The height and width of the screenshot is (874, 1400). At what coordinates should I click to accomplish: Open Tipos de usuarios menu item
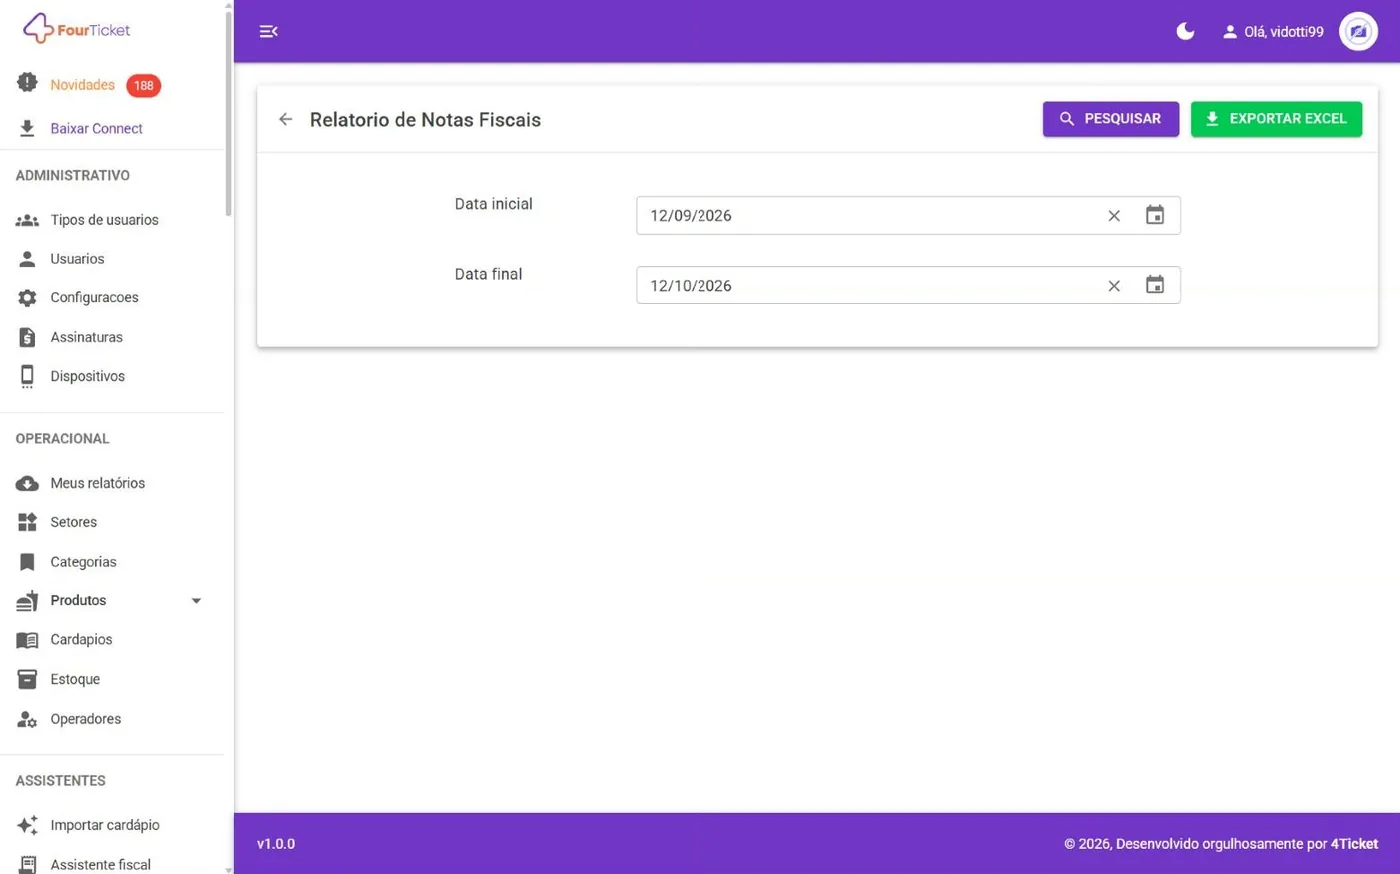pos(104,220)
